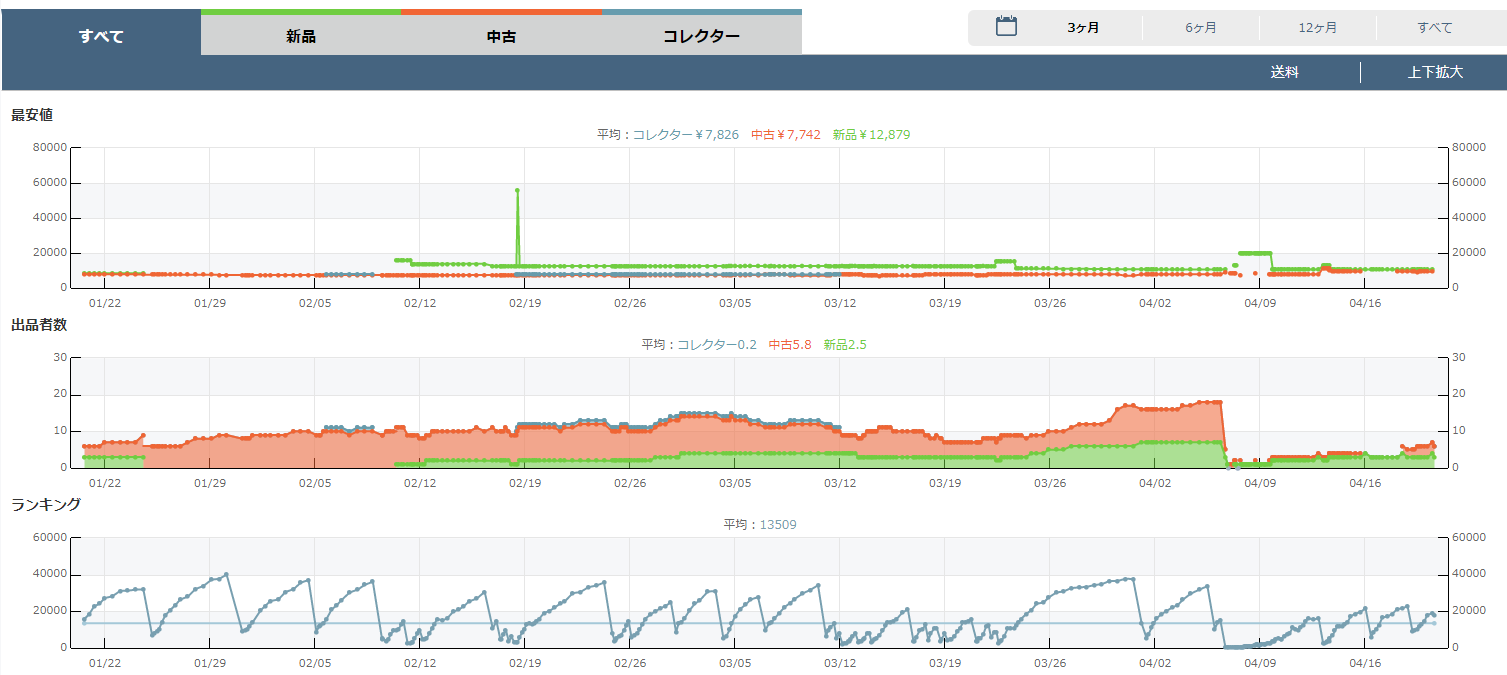The width and height of the screenshot is (1507, 675).
Task: Toggle コレクター ¥7,826 series in the 最安値 legend
Action: pos(685,135)
